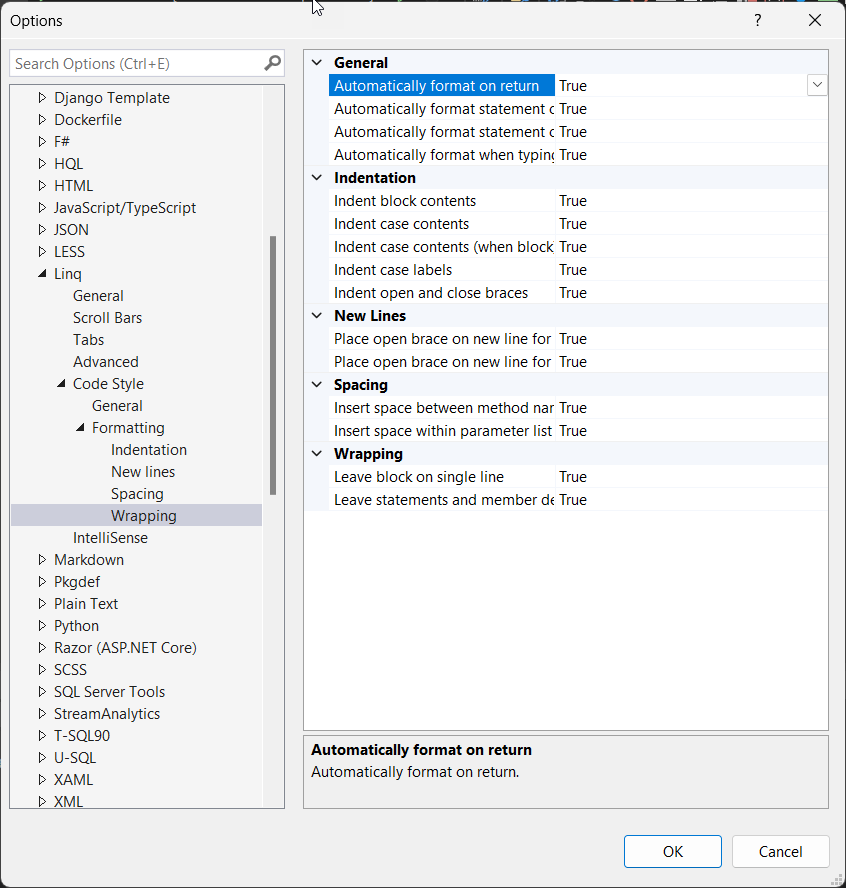Expand the JavaScript/TypeScript options node
The image size is (846, 888).
tap(44, 207)
